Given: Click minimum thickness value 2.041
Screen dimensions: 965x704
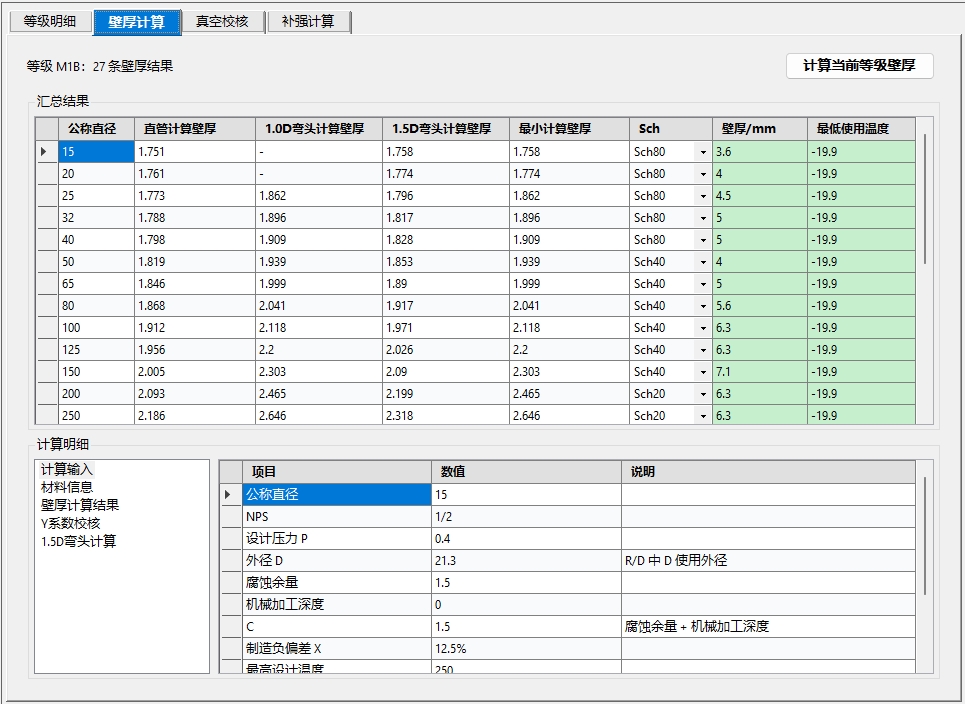Looking at the screenshot, I should (x=569, y=306).
